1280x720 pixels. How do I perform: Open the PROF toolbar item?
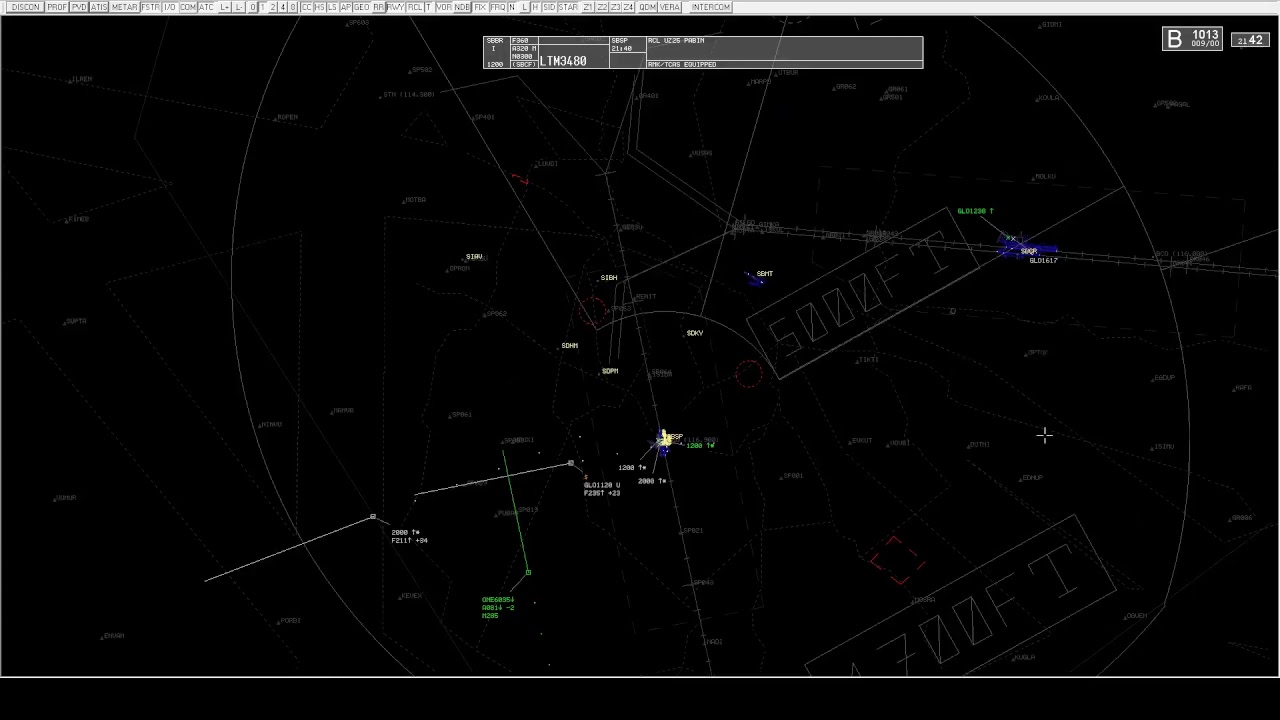point(57,7)
